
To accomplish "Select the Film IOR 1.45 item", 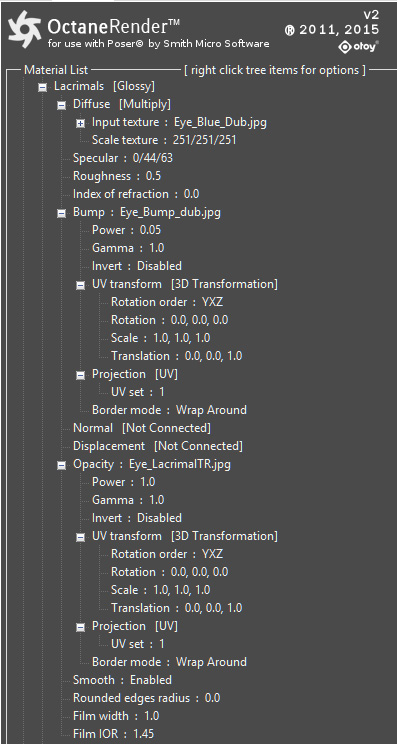I will pyautogui.click(x=113, y=734).
